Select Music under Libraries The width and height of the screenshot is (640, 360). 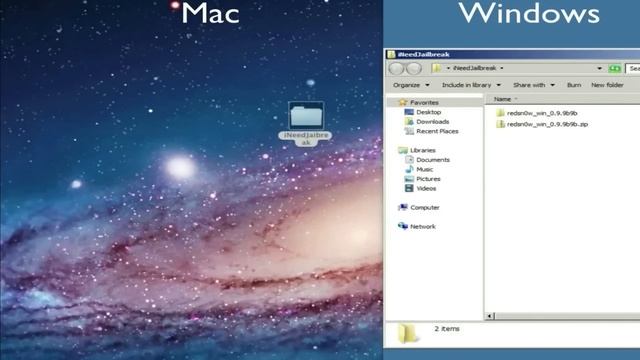tap(424, 169)
